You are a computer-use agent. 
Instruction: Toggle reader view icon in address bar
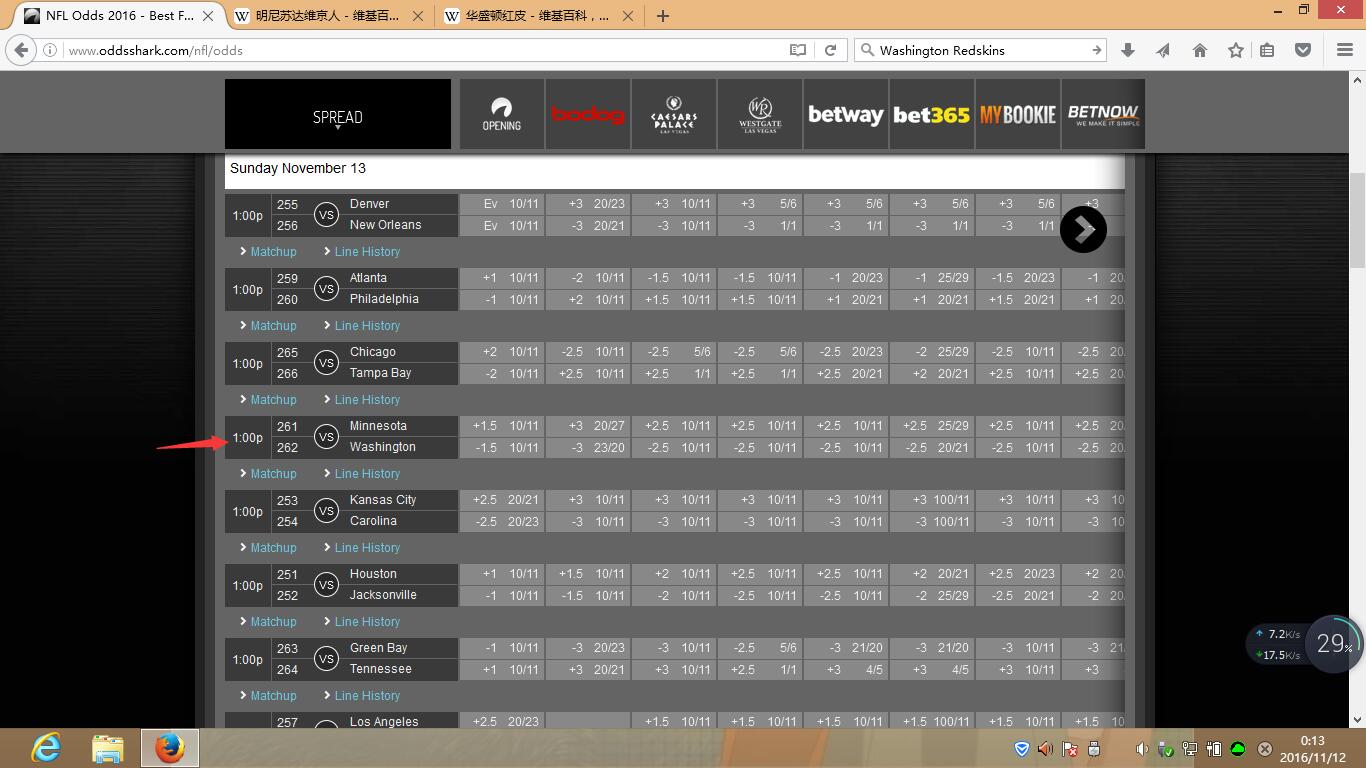point(797,50)
